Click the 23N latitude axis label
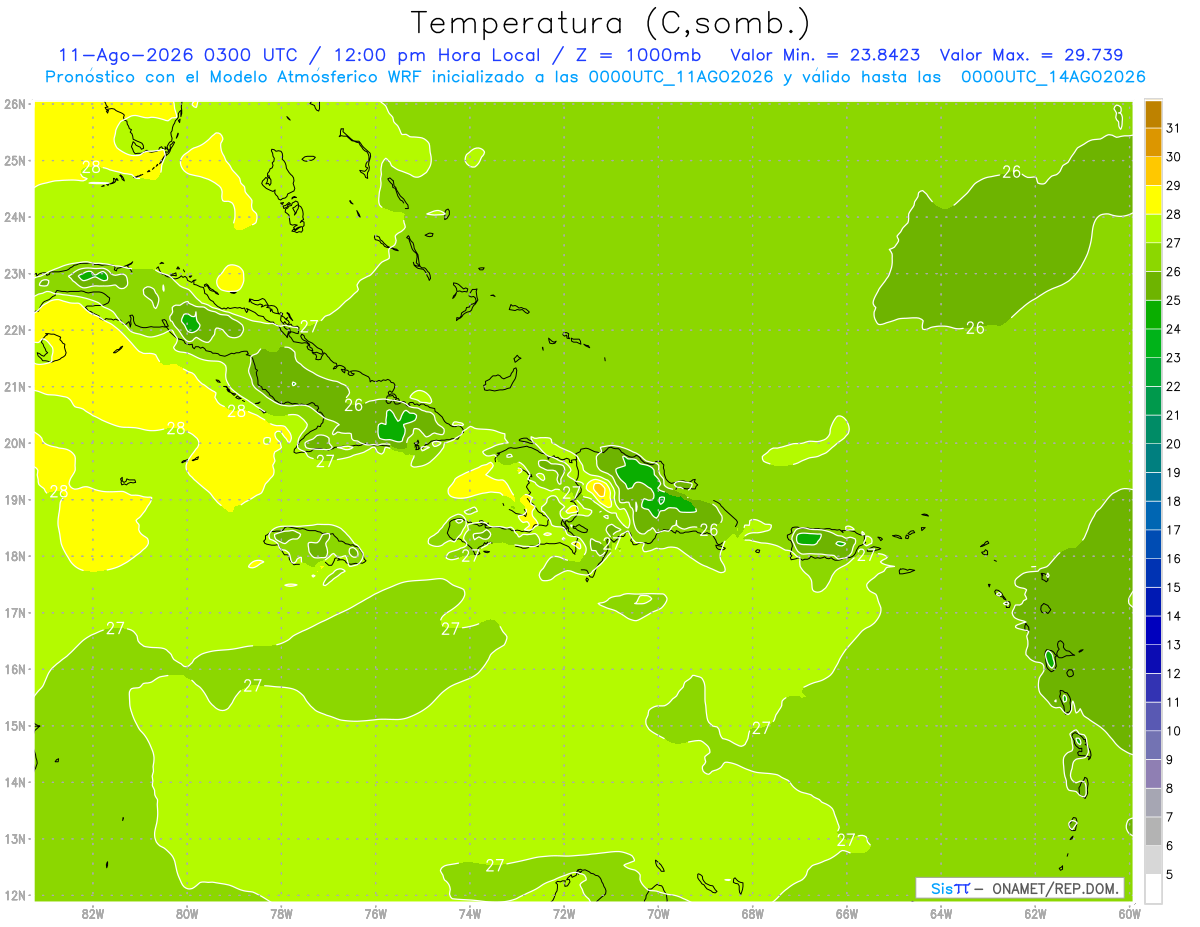The height and width of the screenshot is (927, 1200). coord(15,273)
